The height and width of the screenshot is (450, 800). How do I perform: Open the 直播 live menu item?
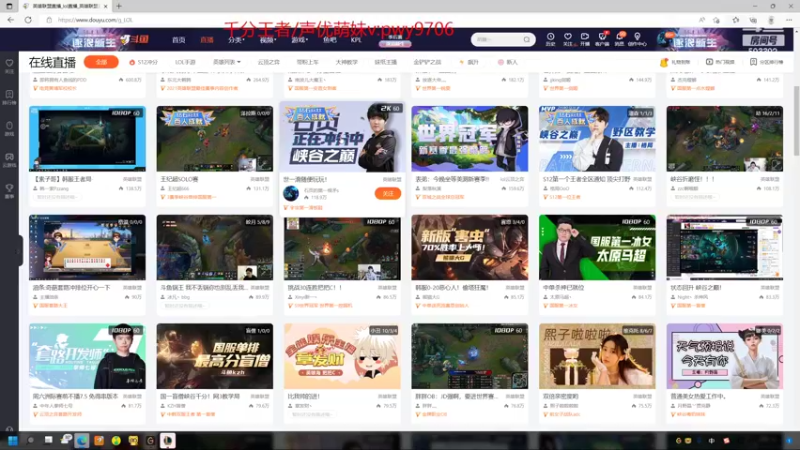click(x=207, y=39)
